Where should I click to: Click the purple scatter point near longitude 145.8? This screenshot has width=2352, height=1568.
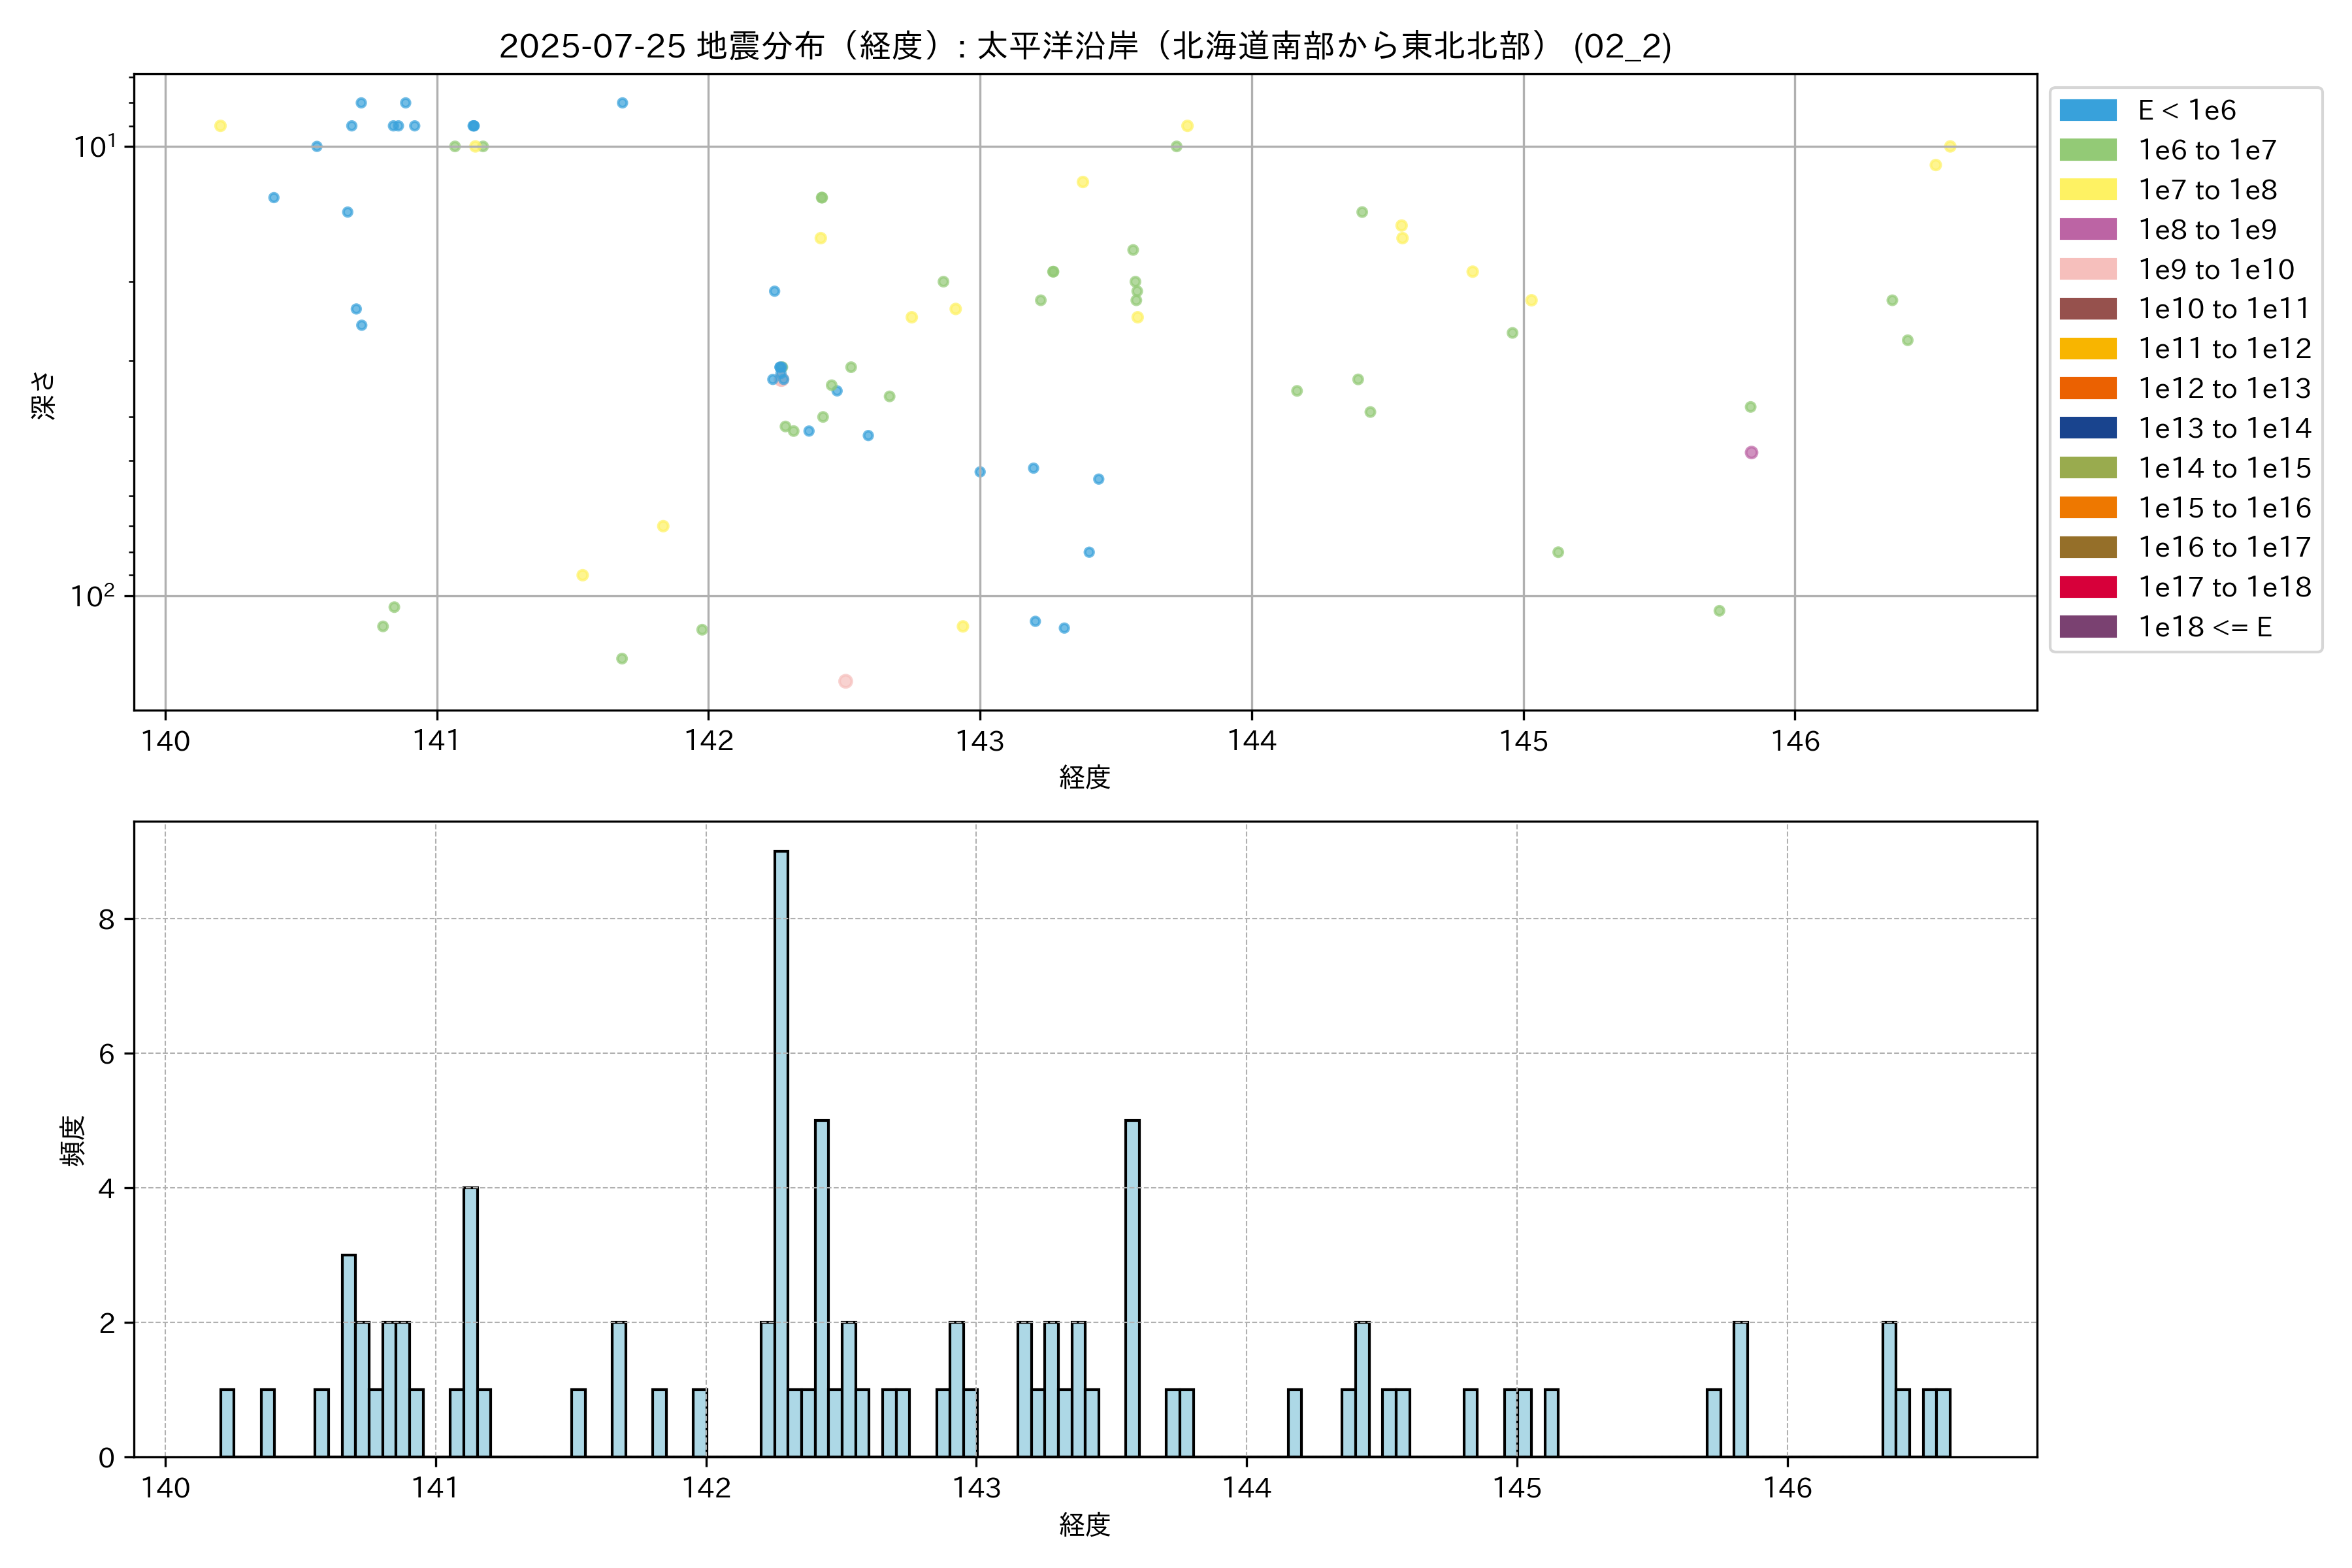point(1751,453)
